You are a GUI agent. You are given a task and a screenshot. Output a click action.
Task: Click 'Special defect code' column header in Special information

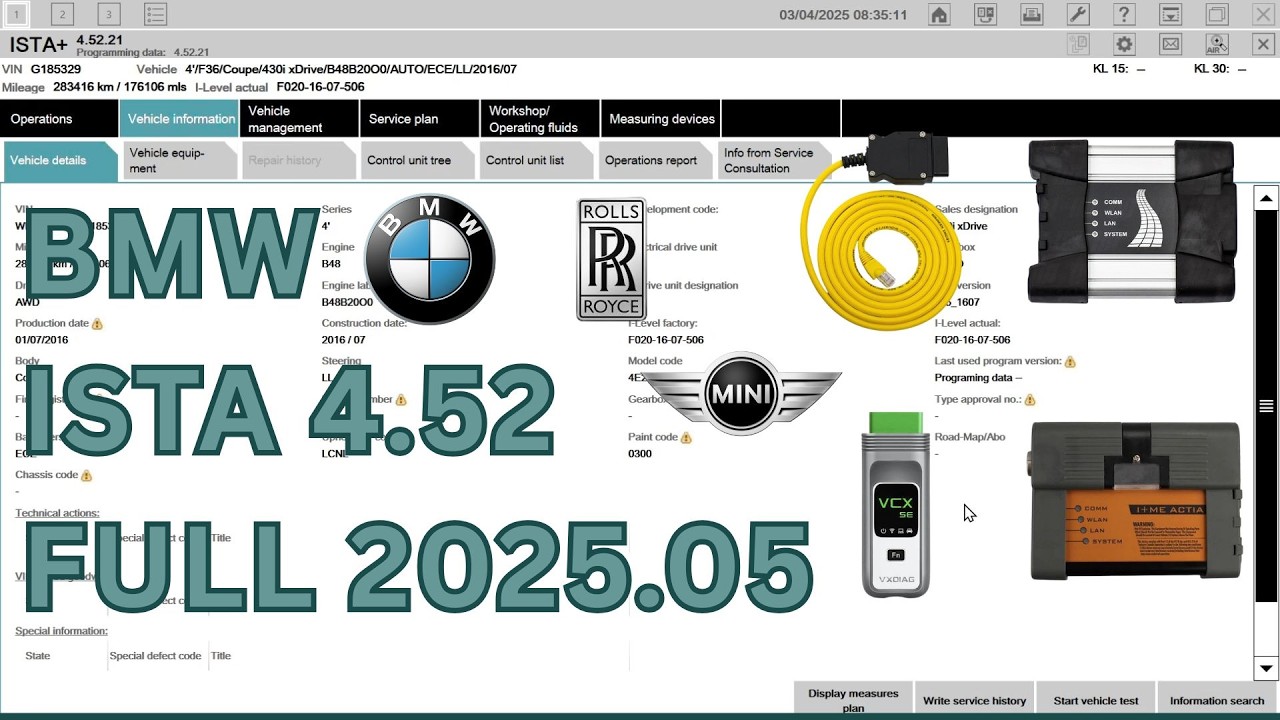click(155, 656)
